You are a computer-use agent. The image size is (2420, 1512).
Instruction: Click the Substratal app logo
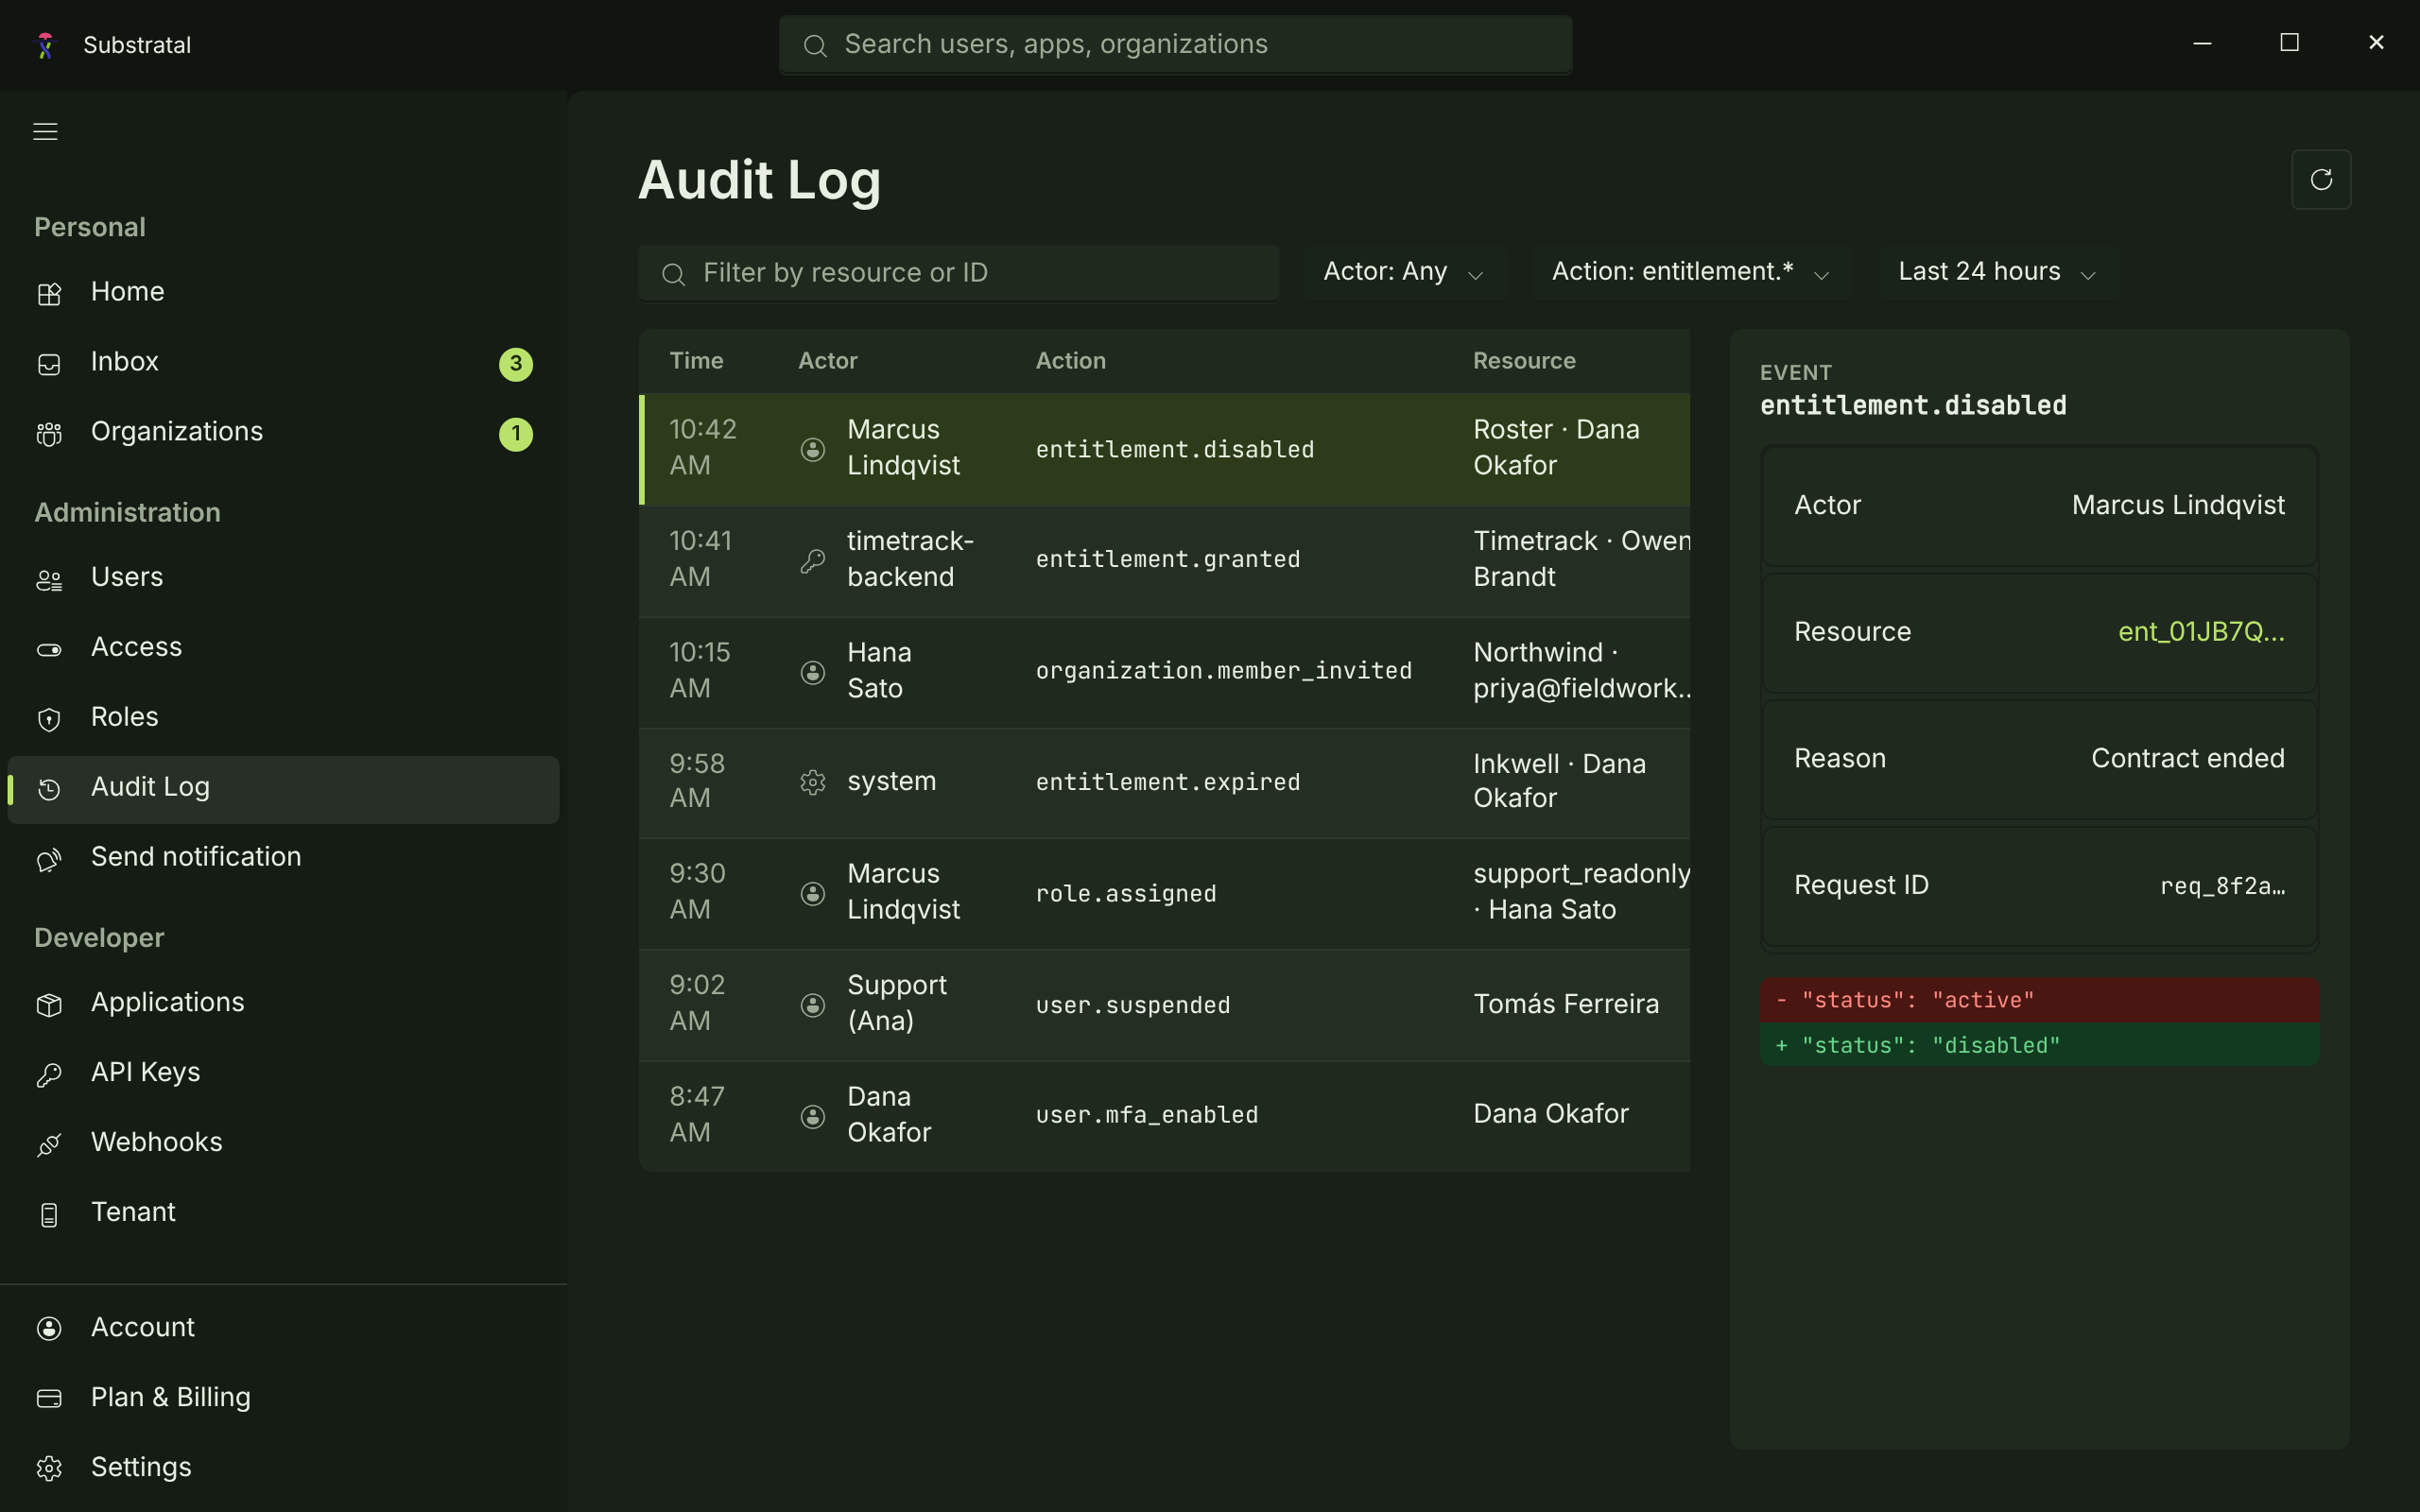[45, 45]
